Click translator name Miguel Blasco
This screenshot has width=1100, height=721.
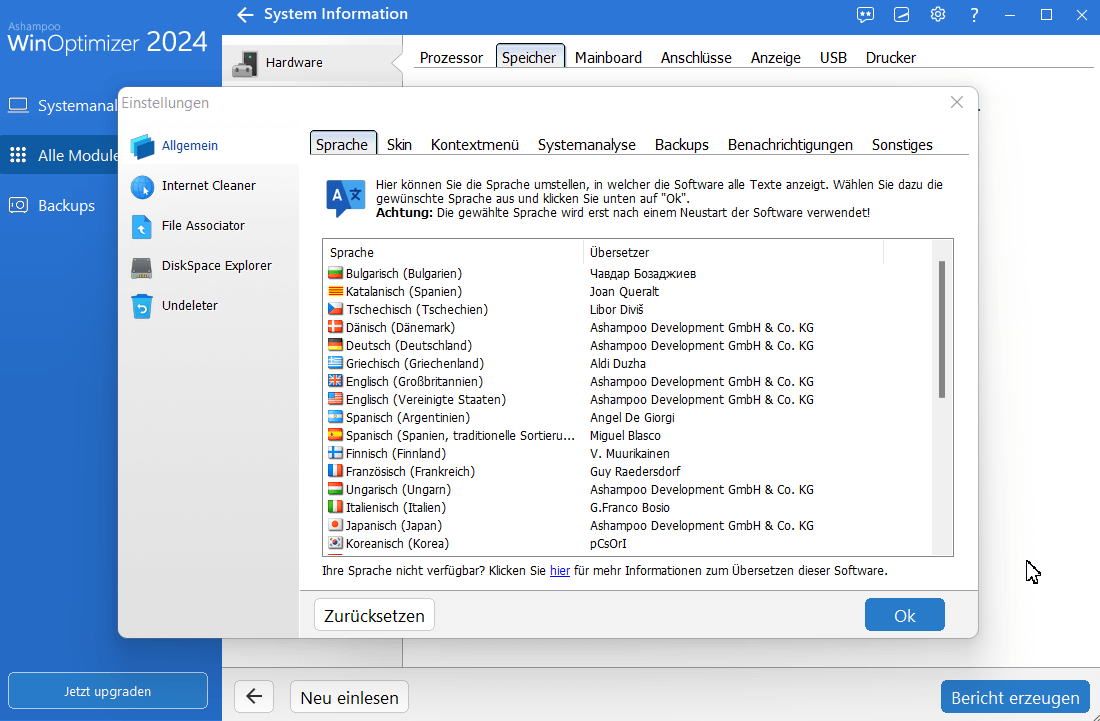click(625, 436)
